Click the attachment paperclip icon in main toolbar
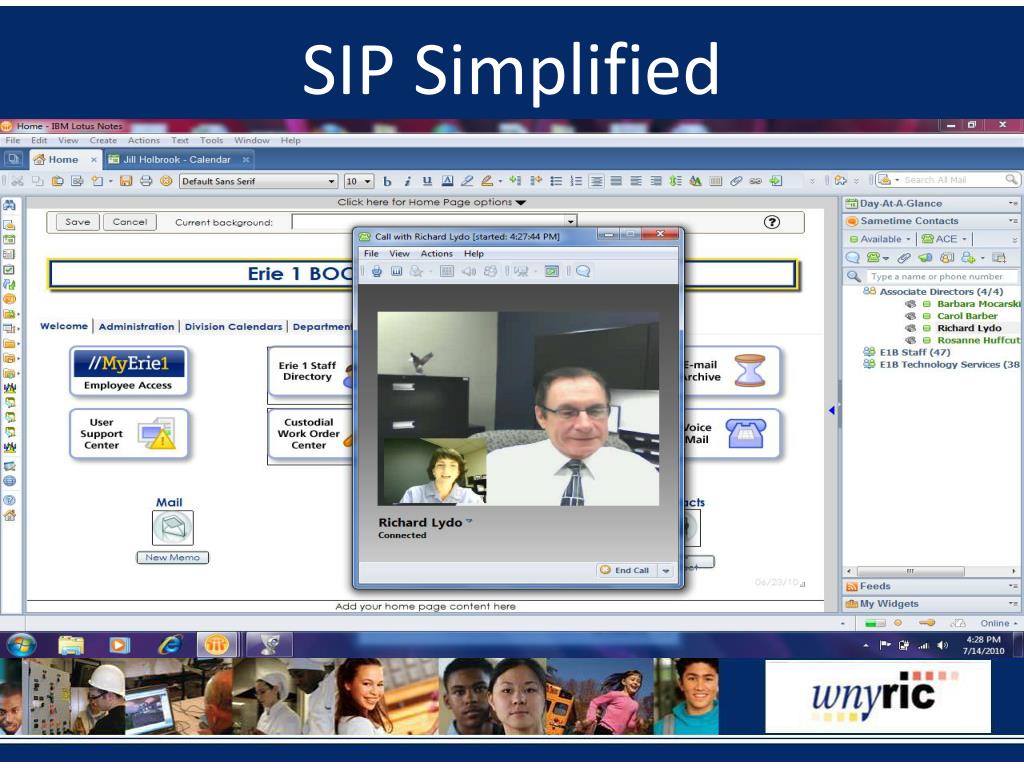Image resolution: width=1024 pixels, height=768 pixels. [x=736, y=181]
